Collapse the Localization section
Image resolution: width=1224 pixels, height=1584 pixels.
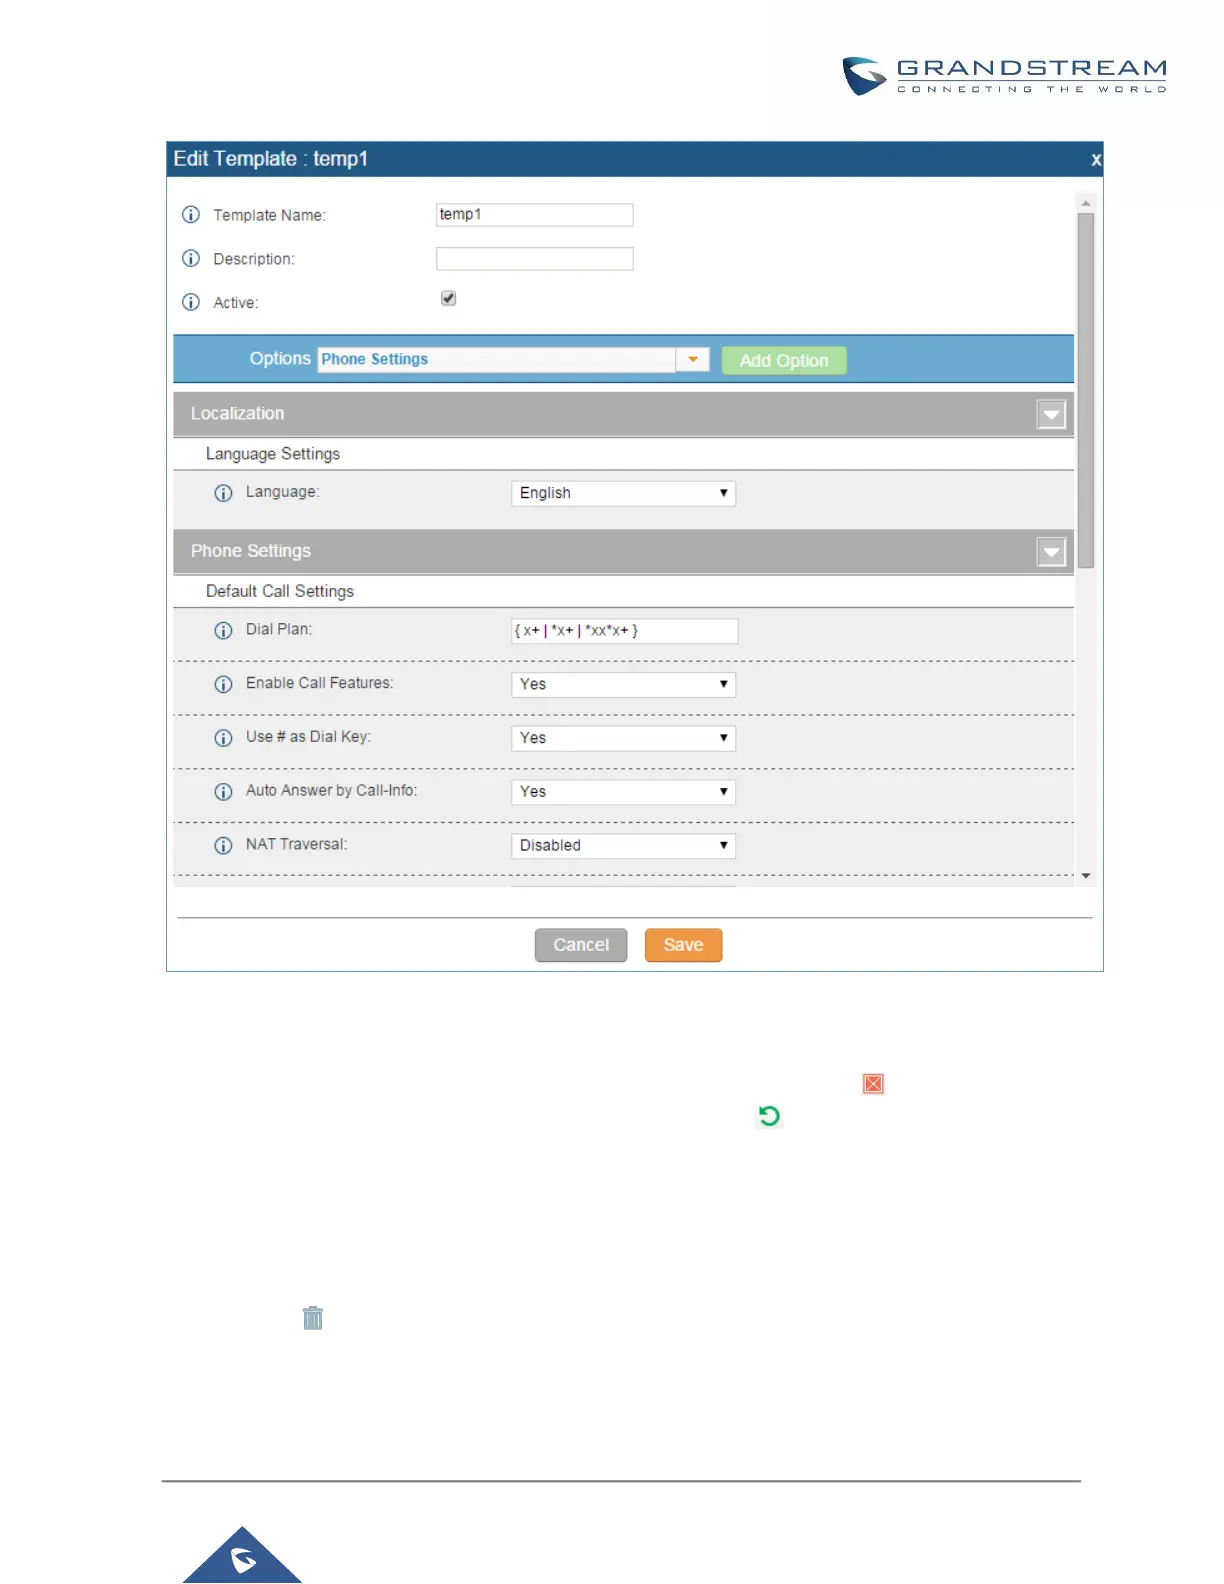(1051, 415)
